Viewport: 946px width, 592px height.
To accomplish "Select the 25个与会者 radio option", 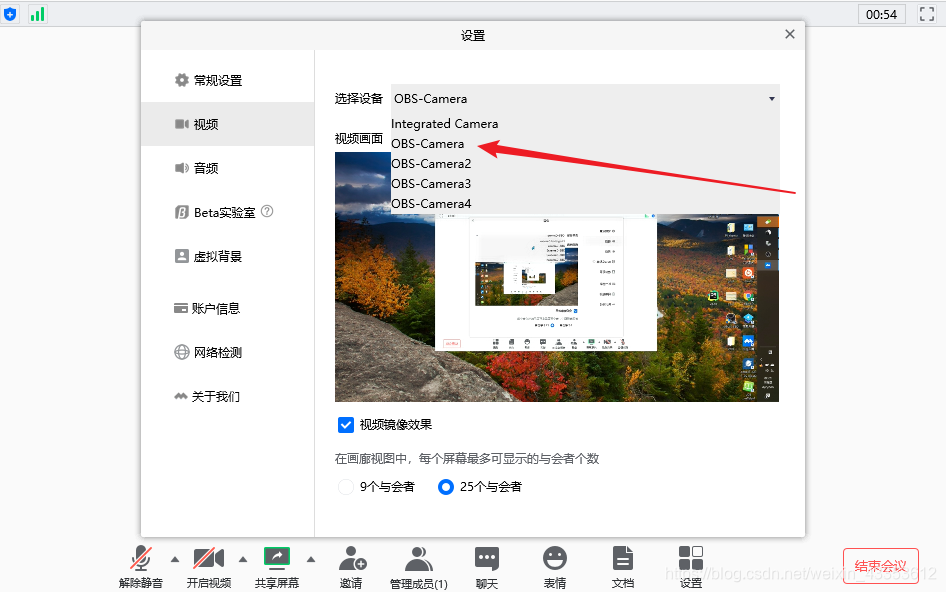I will pos(446,486).
